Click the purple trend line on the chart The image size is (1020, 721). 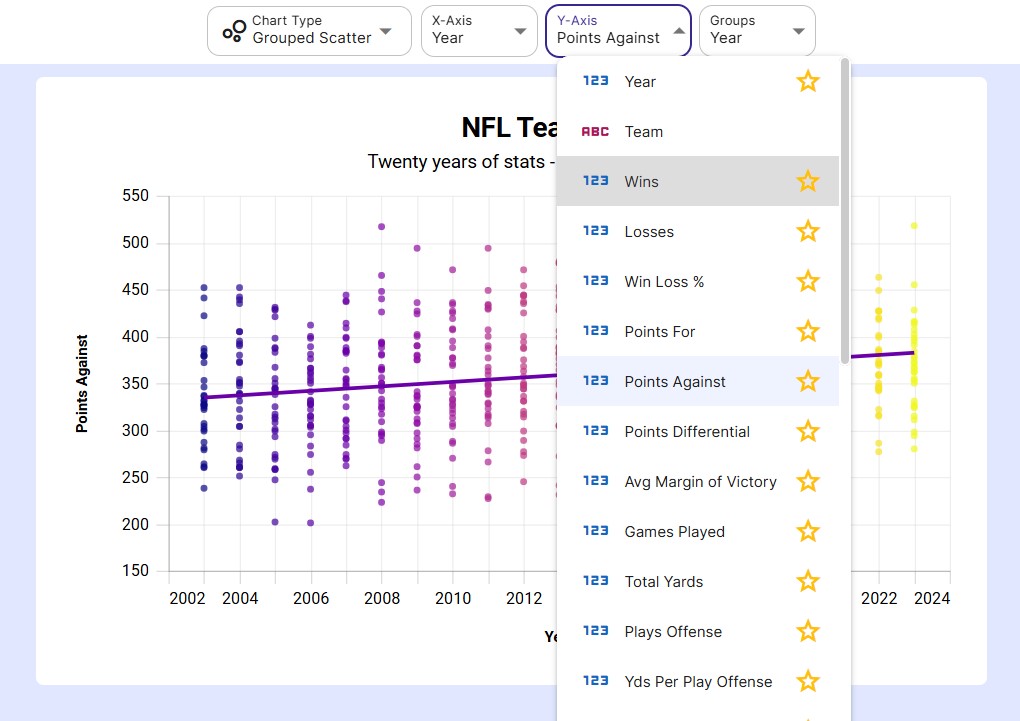(381, 386)
